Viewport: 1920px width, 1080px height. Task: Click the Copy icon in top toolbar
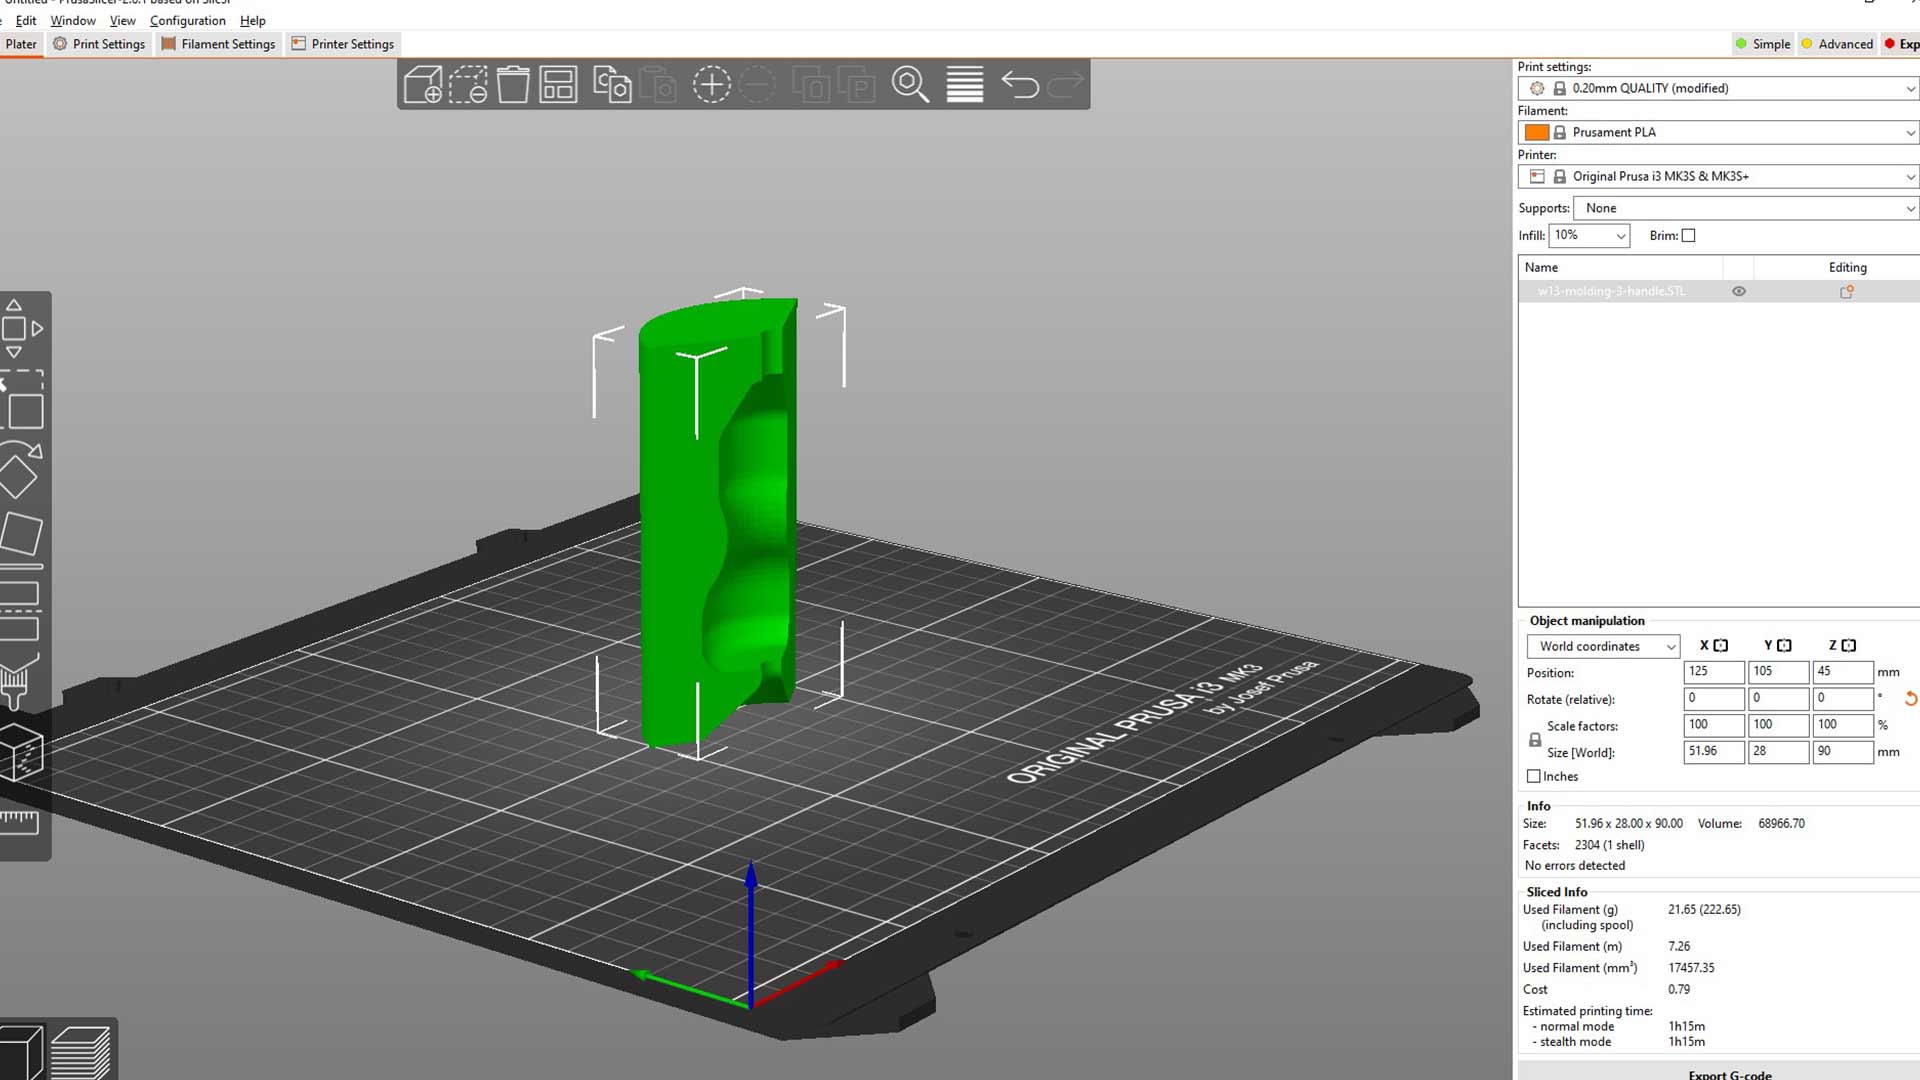[612, 85]
